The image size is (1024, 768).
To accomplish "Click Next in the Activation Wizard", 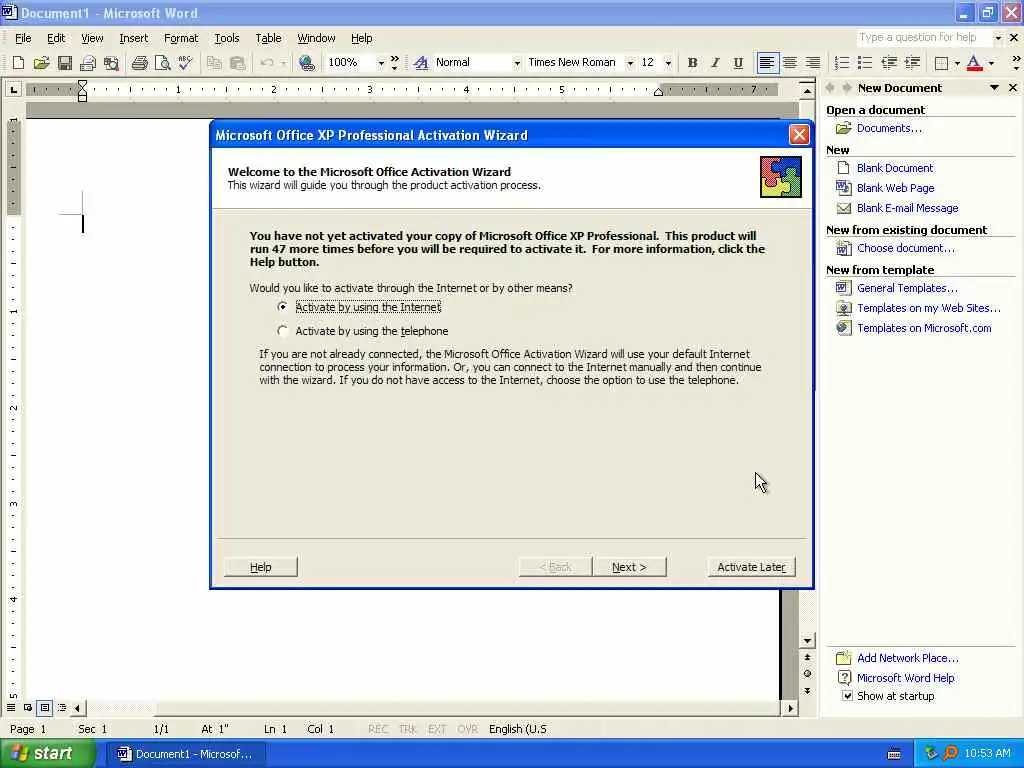I will tap(630, 567).
